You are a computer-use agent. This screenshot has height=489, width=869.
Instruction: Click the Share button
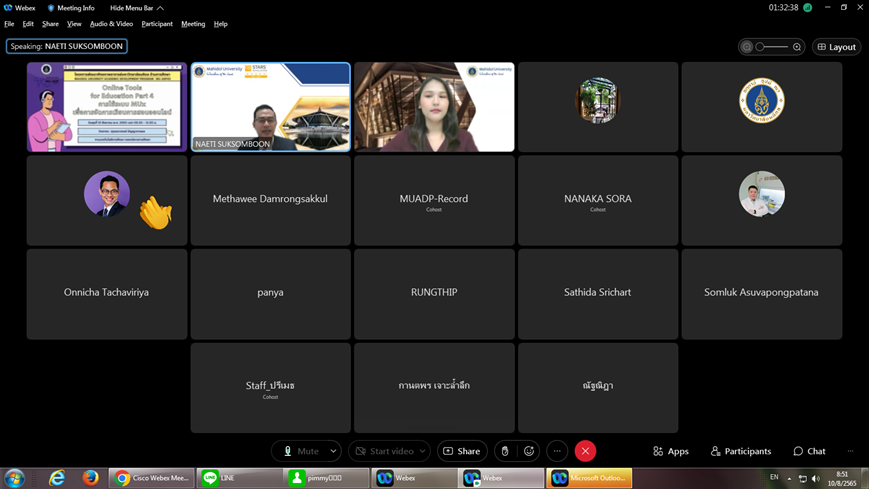point(461,451)
